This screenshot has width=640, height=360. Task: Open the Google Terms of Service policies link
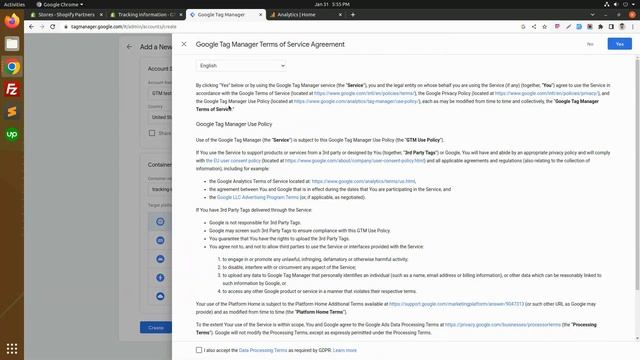[364, 93]
